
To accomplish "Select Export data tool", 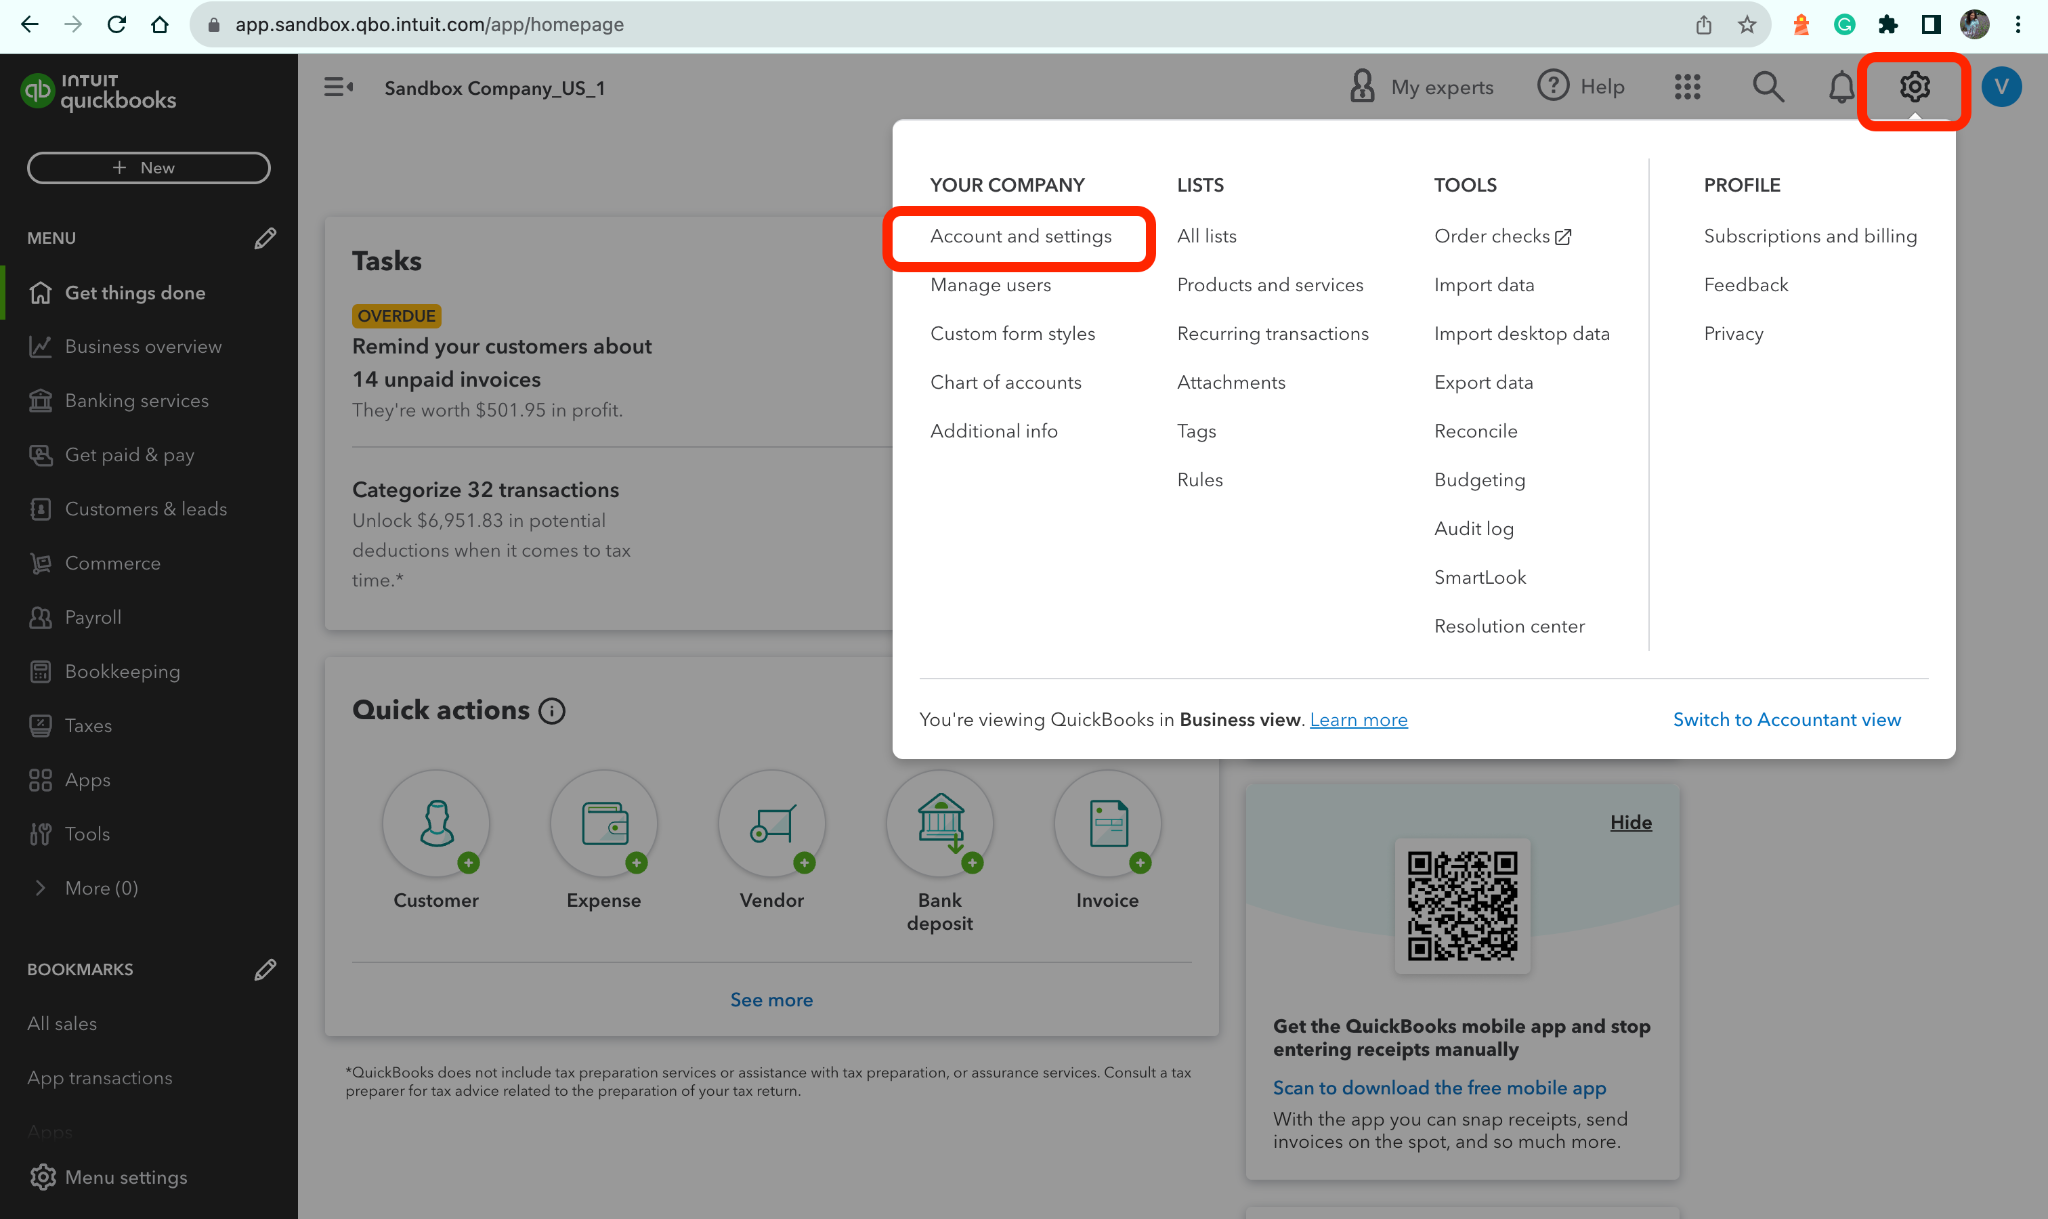I will click(x=1484, y=382).
